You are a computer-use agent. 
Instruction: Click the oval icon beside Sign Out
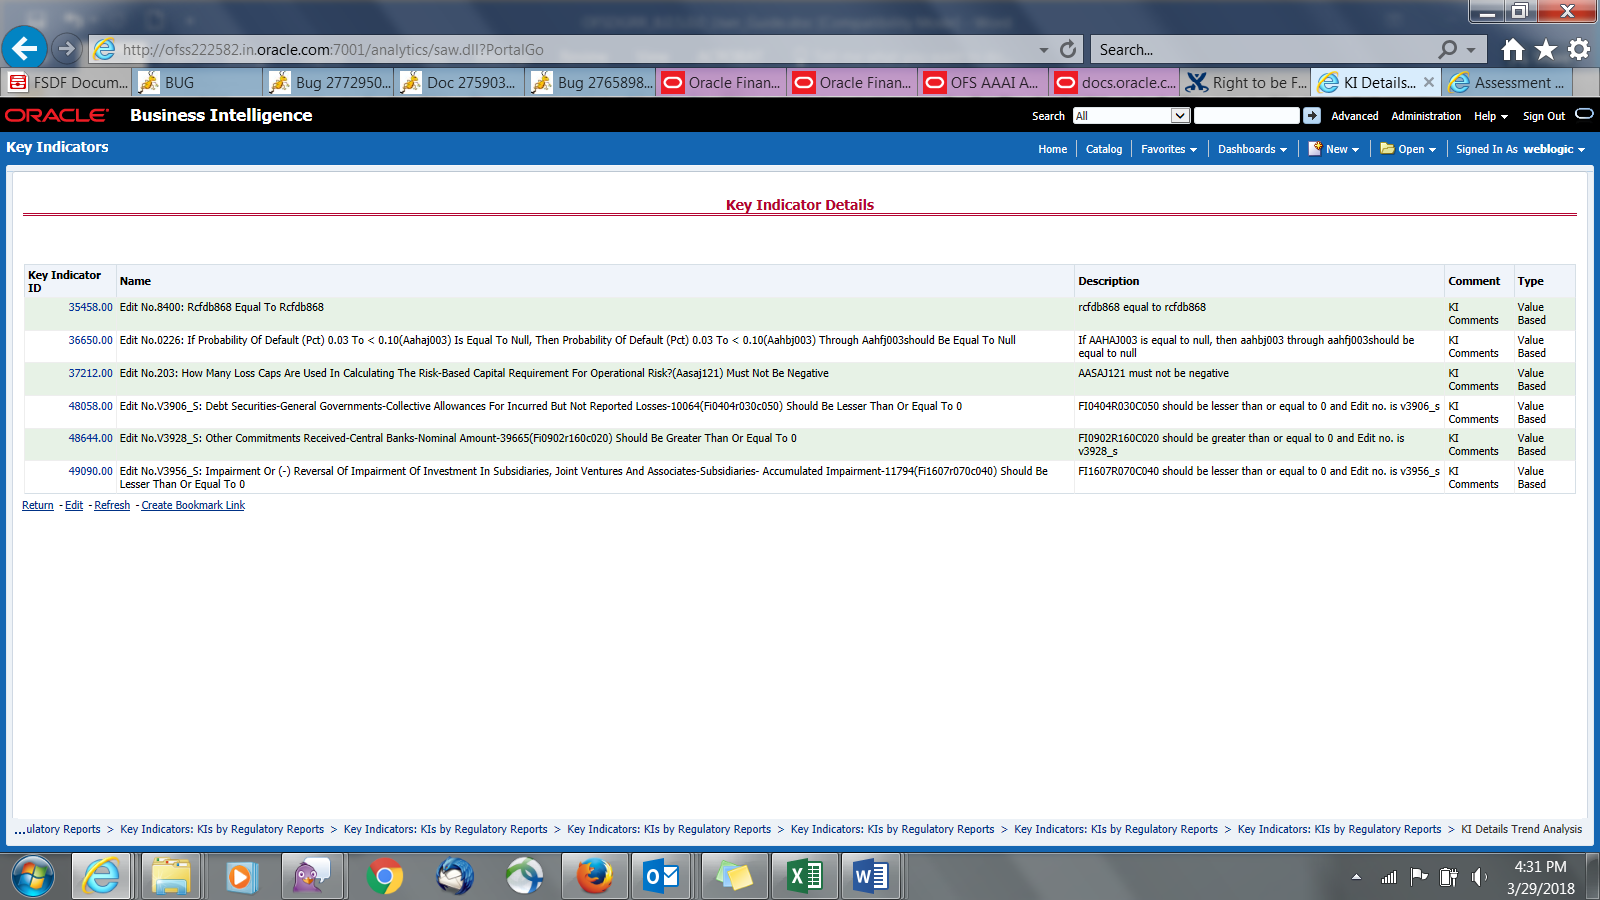(1584, 114)
